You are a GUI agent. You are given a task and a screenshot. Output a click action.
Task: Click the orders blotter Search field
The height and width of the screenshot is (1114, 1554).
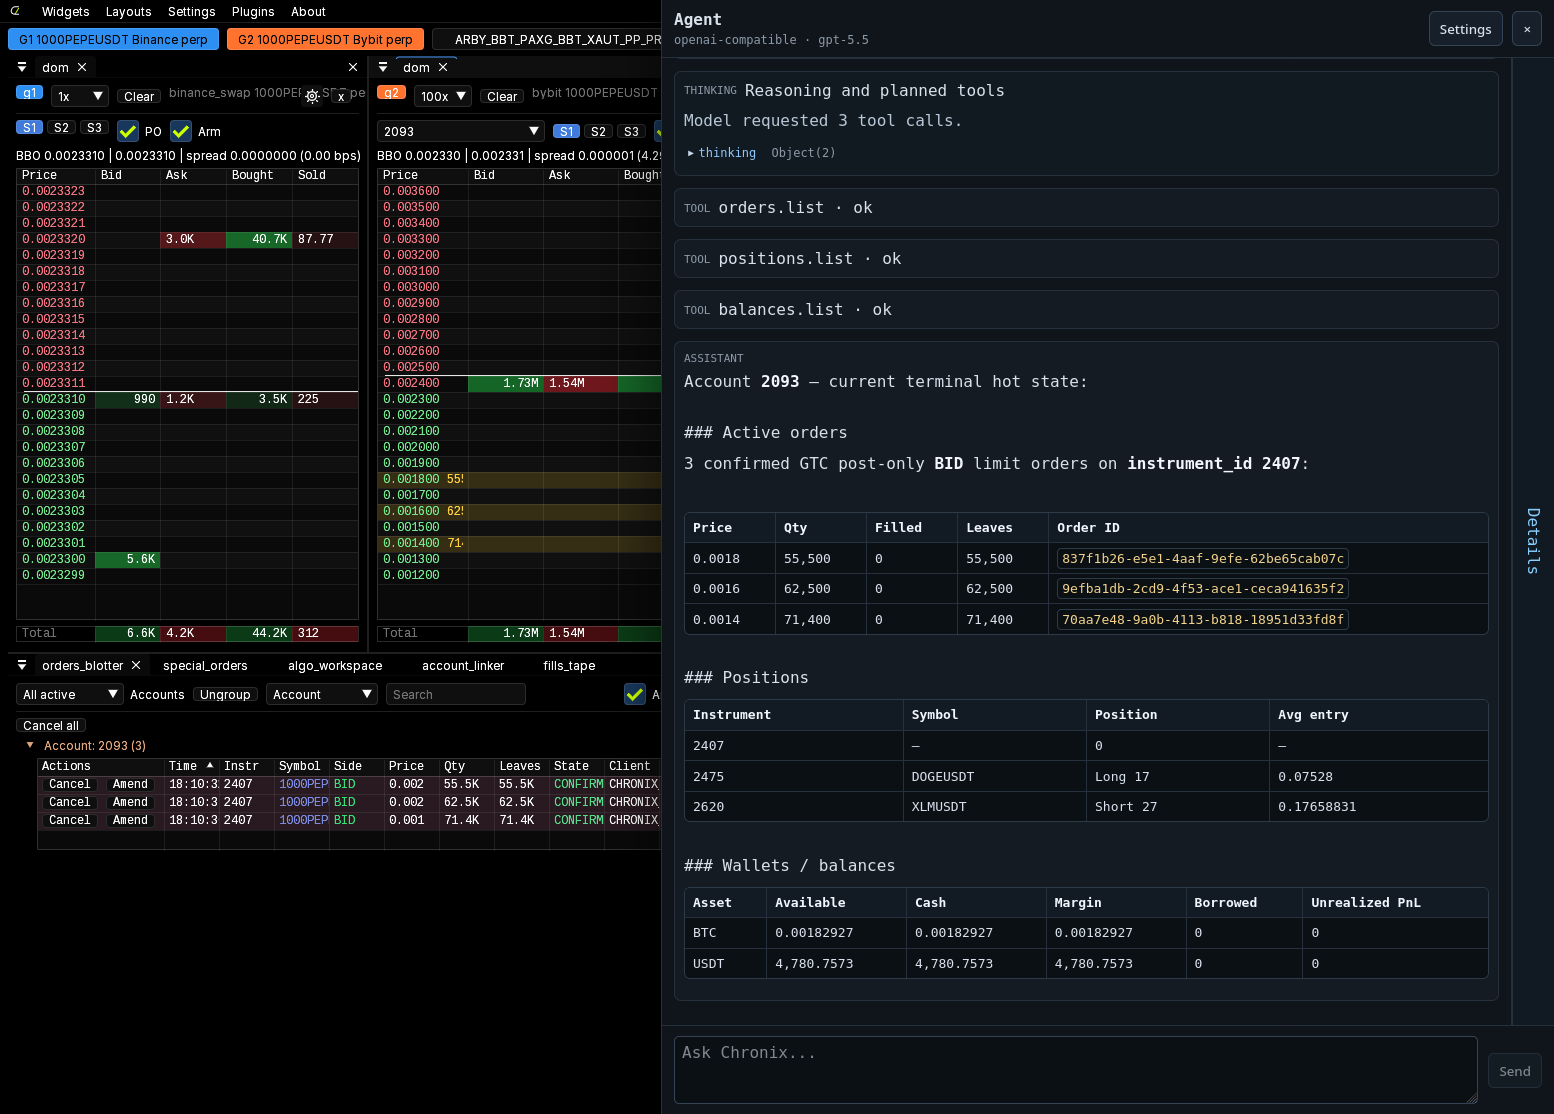tap(456, 694)
